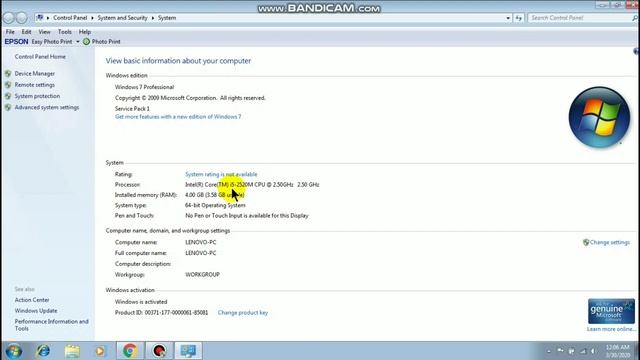640x360 pixels.
Task: Switch to Bandicam recorder in the taskbar
Action: pos(159,351)
